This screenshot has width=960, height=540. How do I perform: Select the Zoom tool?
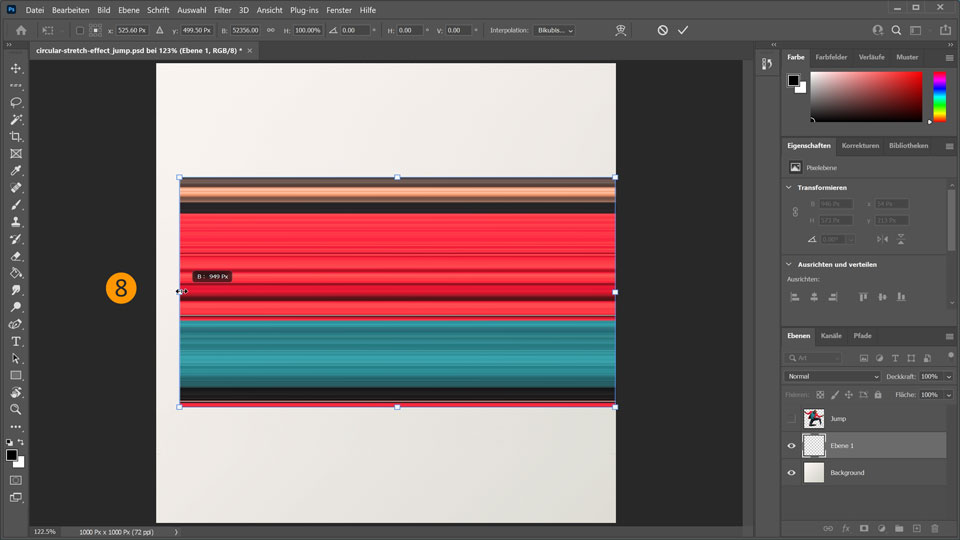pos(16,409)
